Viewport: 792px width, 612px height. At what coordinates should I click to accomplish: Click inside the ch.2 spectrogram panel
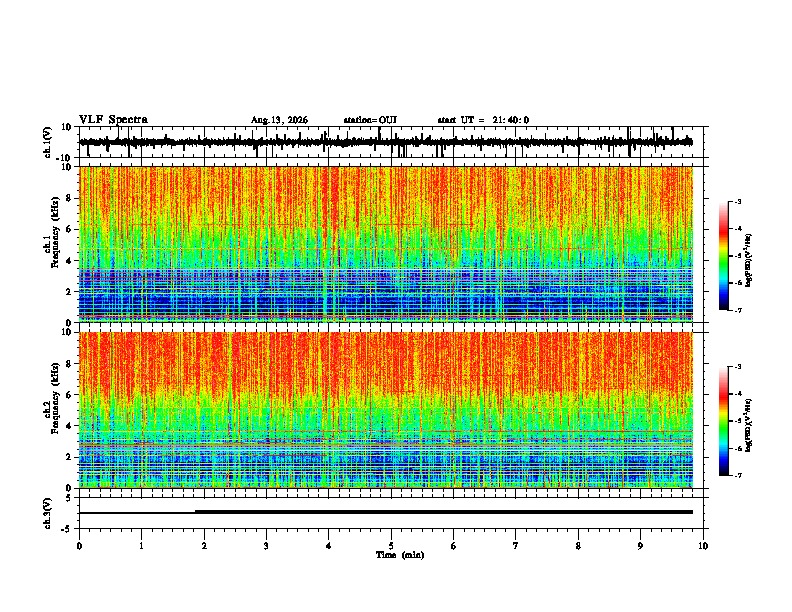(386, 410)
